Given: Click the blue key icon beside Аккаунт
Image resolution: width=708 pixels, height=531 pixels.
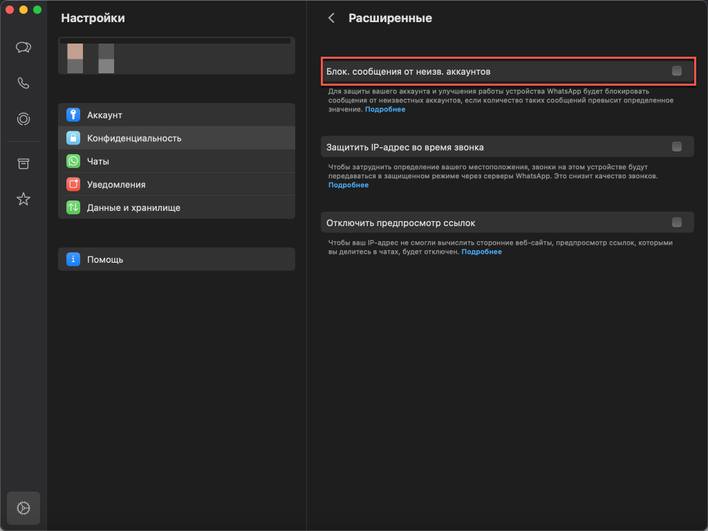Looking at the screenshot, I should pyautogui.click(x=73, y=115).
